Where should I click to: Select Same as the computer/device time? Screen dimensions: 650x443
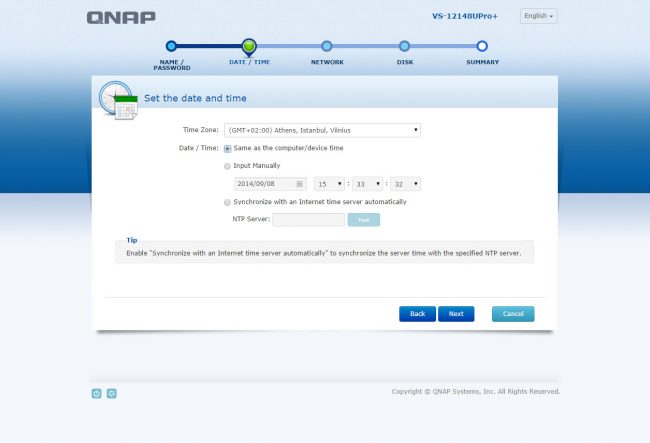228,148
